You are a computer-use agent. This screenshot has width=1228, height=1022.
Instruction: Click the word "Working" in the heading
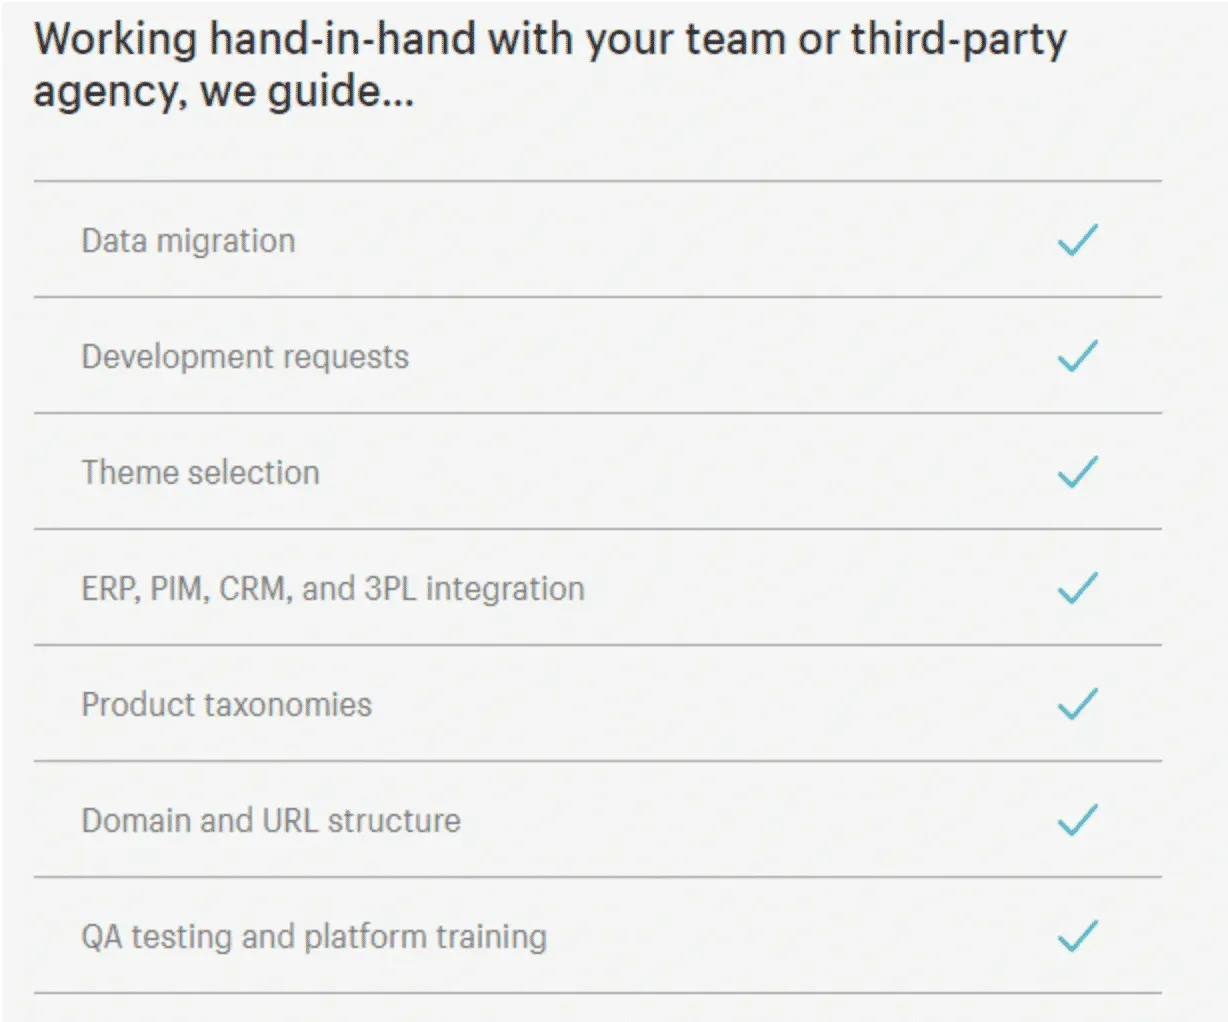point(116,40)
